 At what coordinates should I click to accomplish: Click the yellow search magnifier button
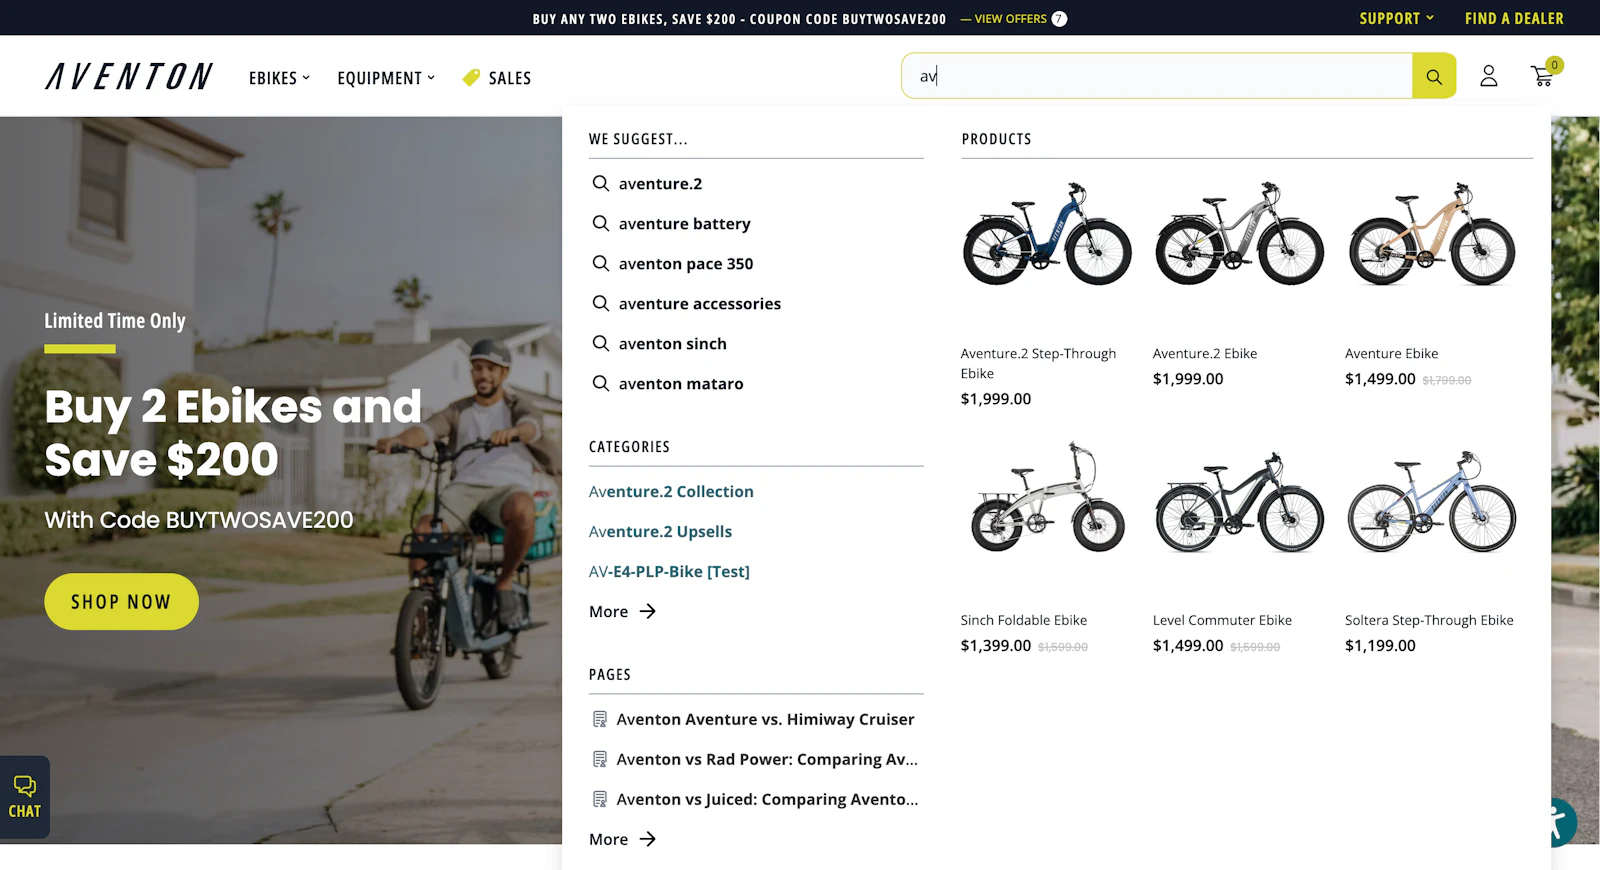1433,76
